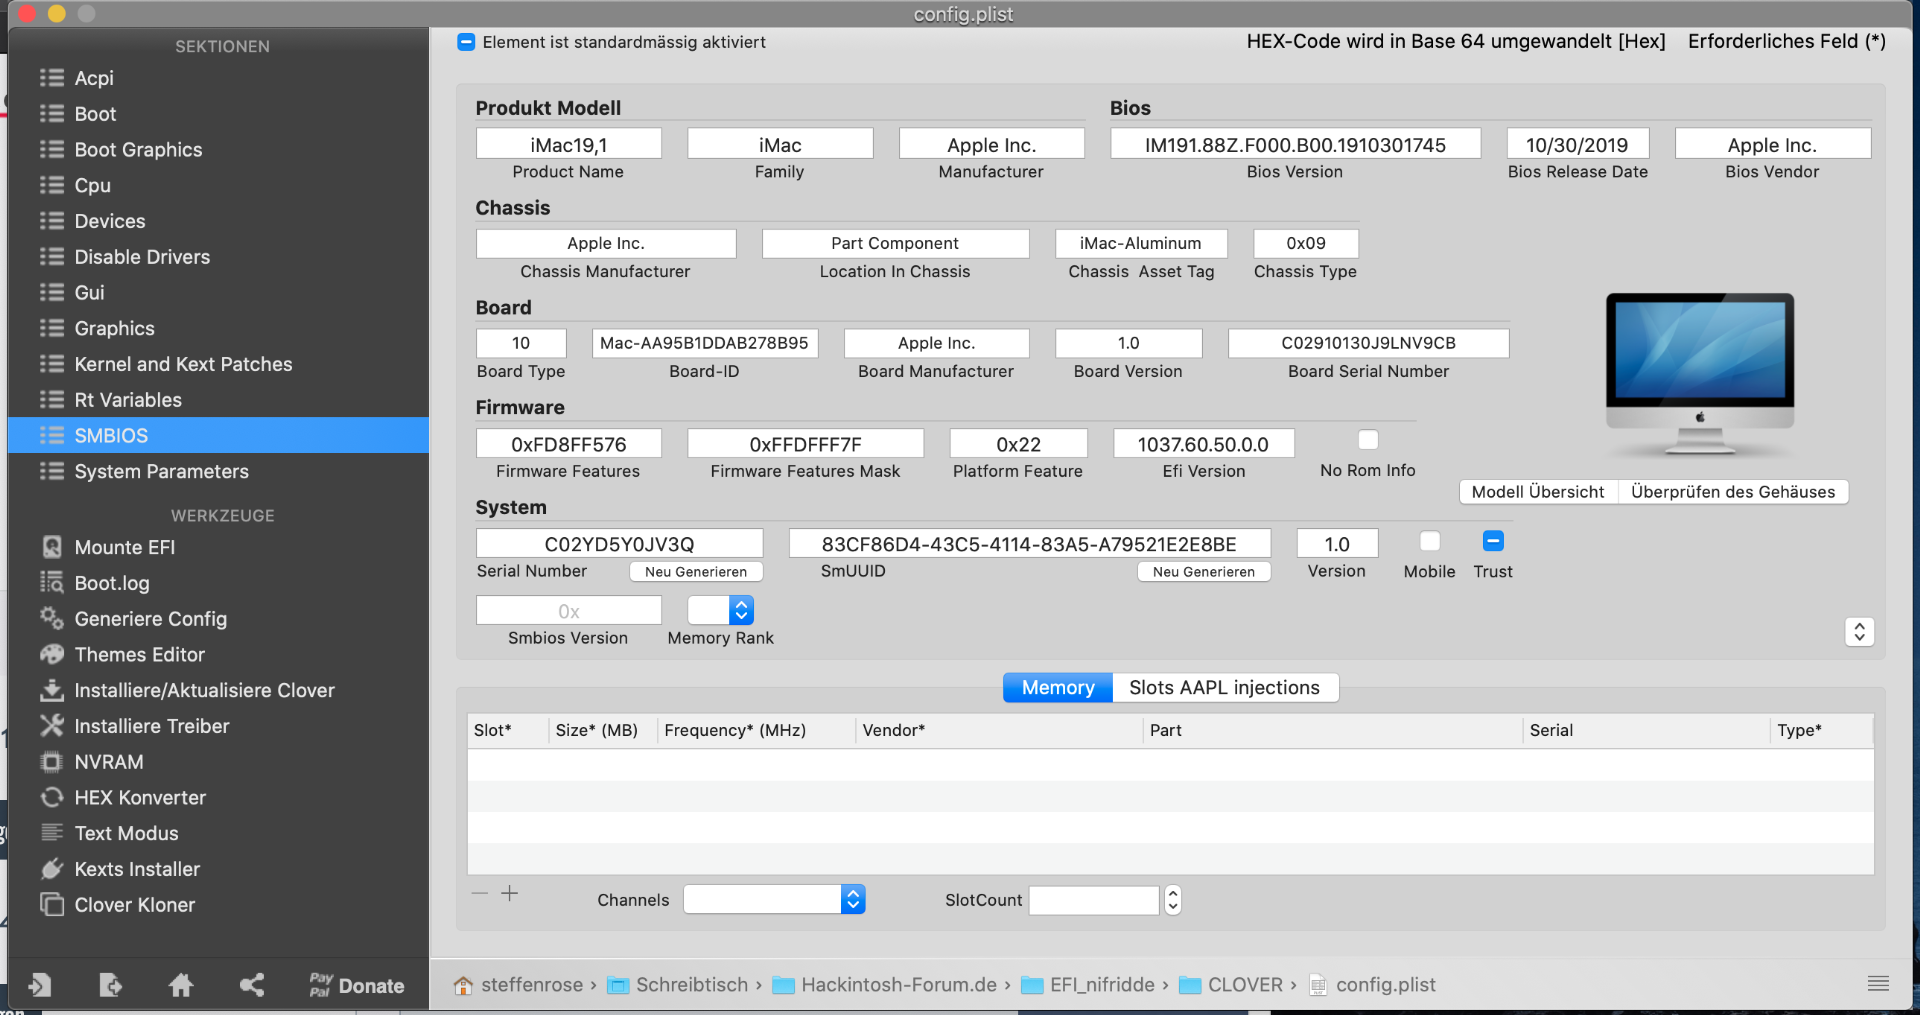1920x1015 pixels.
Task: Enable the Mobile checkbox
Action: pyautogui.click(x=1430, y=541)
